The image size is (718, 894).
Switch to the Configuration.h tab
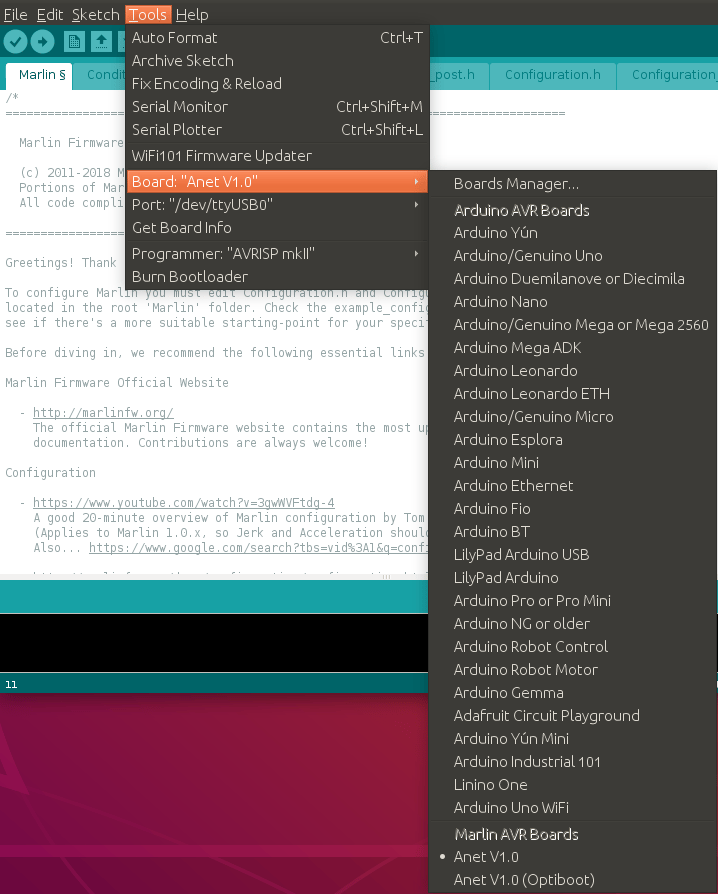[x=552, y=75]
